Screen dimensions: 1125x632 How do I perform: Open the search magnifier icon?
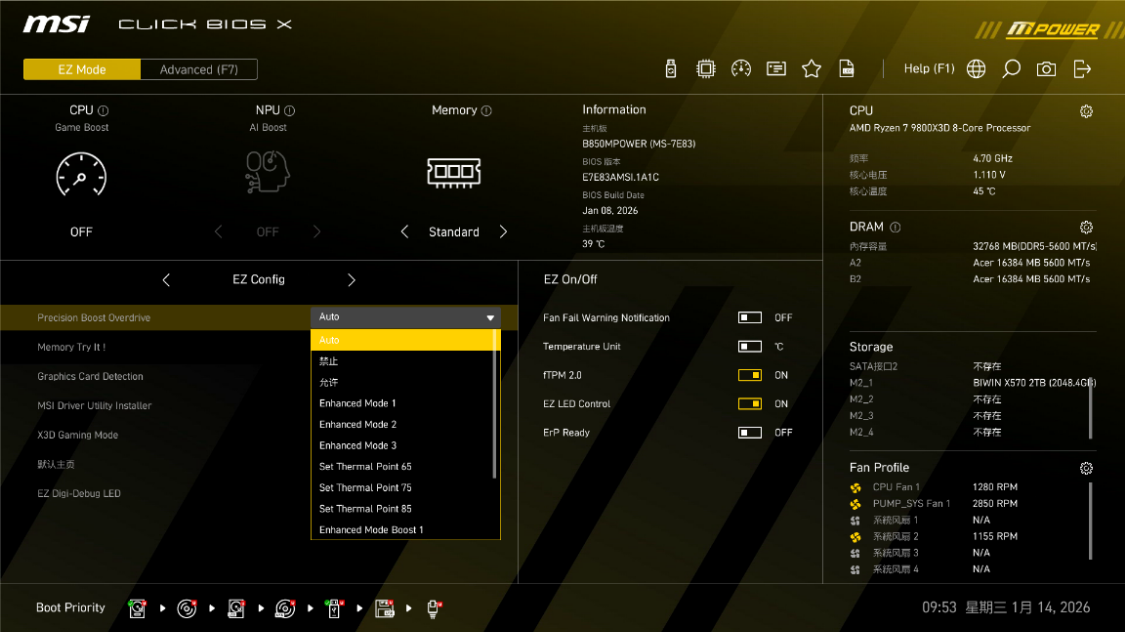click(1011, 69)
